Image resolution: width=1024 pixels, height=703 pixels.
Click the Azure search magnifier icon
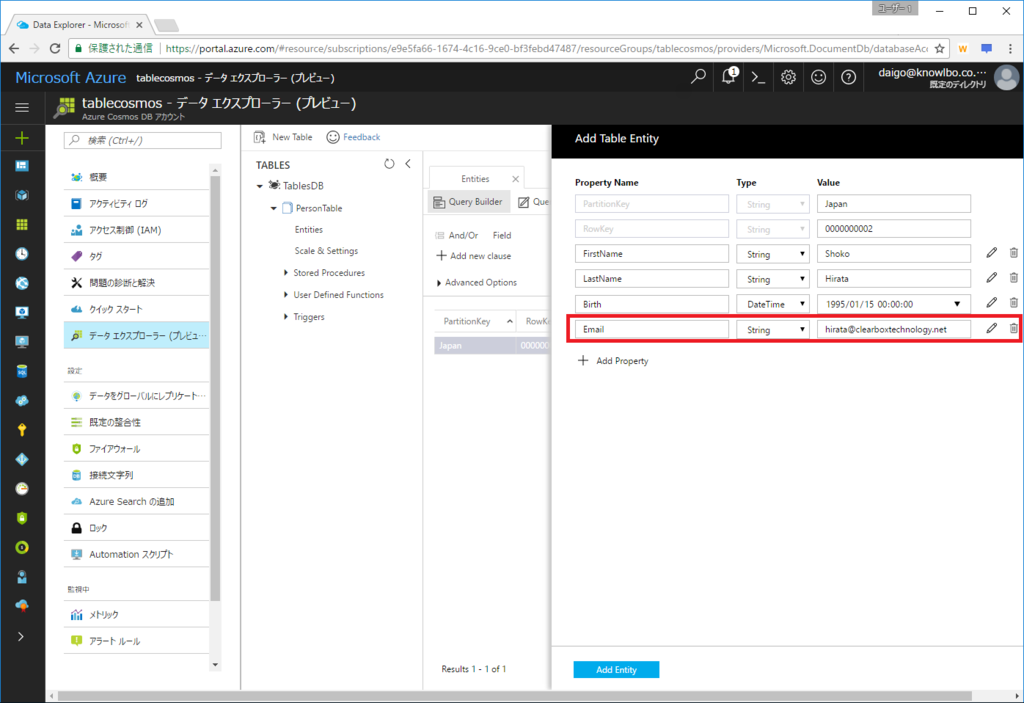click(x=698, y=77)
